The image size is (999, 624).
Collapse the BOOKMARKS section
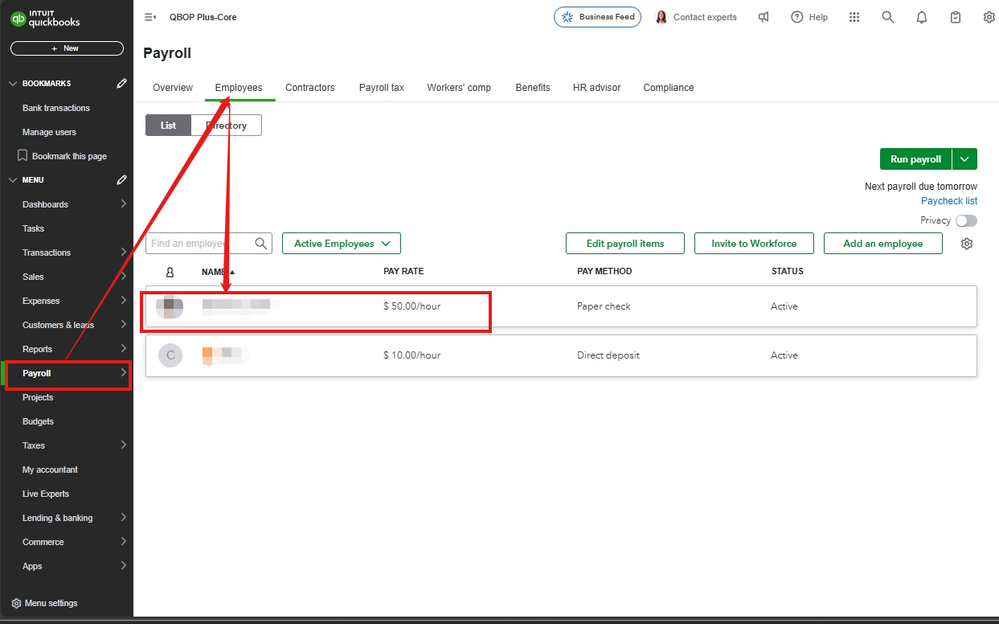(13, 83)
